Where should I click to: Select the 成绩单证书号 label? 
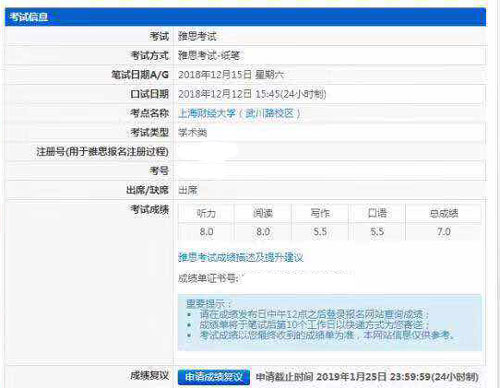point(209,278)
